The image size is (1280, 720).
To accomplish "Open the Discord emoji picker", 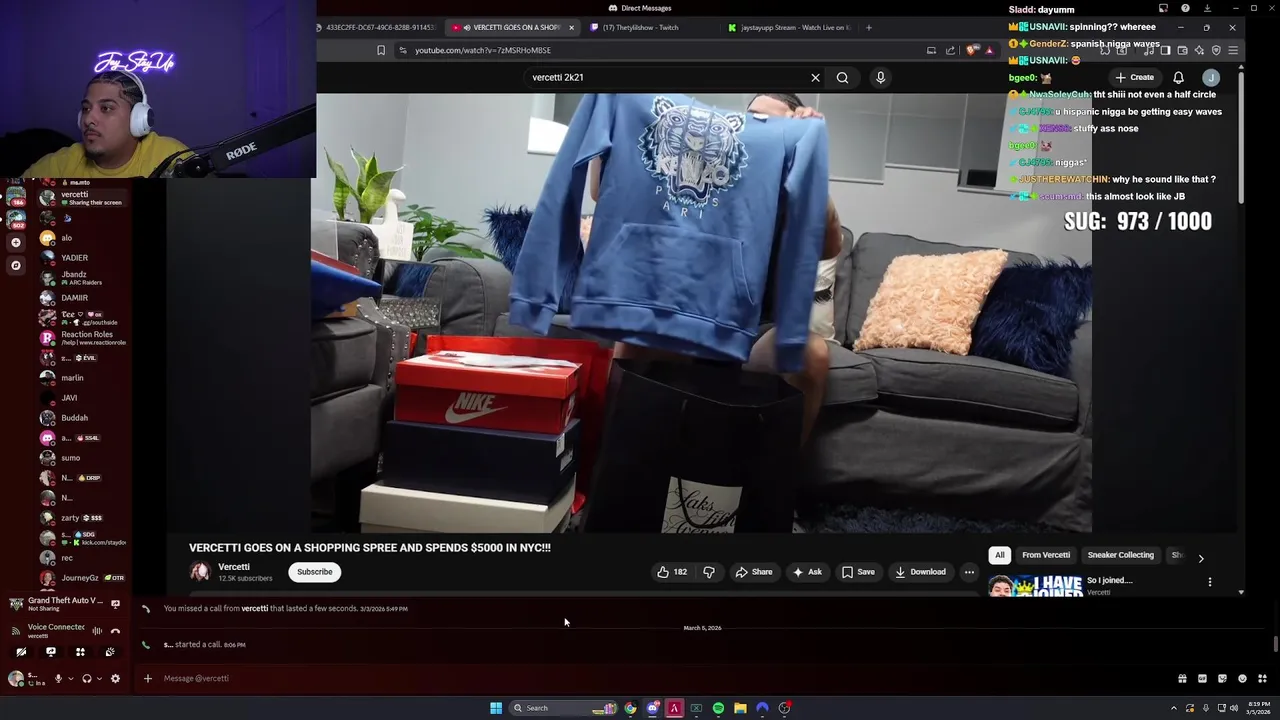I will 1242,679.
